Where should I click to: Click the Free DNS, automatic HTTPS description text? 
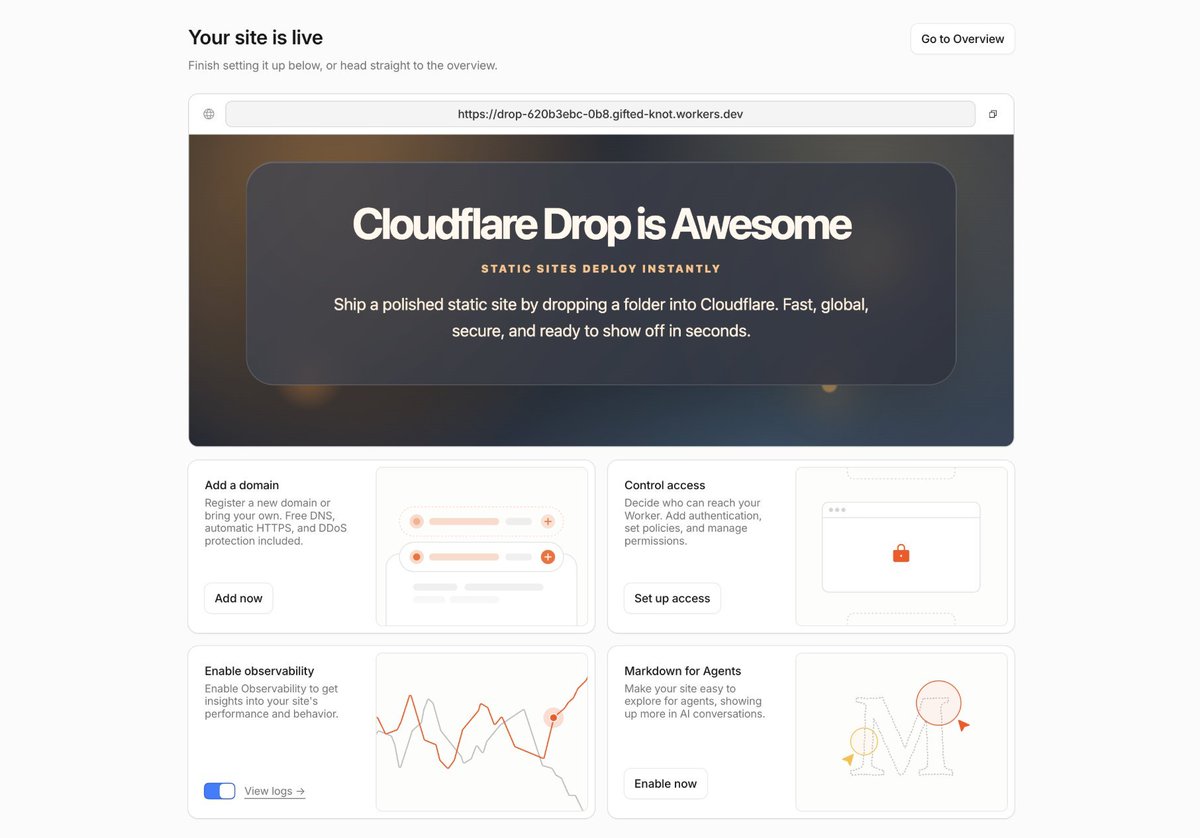point(276,522)
